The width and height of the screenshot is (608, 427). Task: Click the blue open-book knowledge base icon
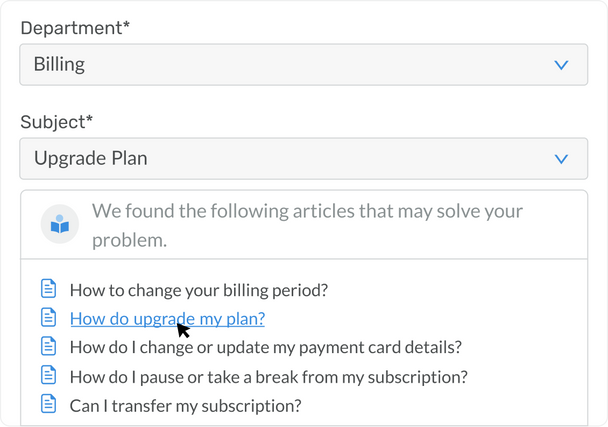coord(60,224)
